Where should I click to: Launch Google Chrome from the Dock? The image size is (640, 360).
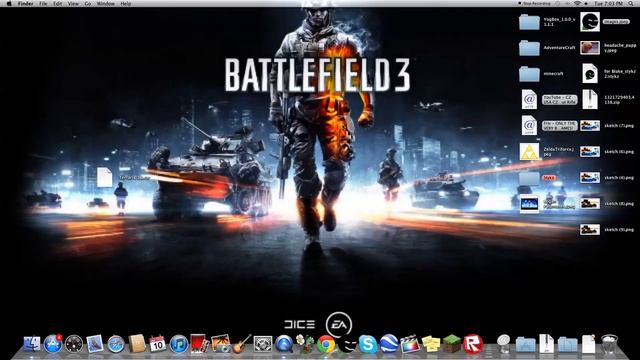[x=325, y=344]
